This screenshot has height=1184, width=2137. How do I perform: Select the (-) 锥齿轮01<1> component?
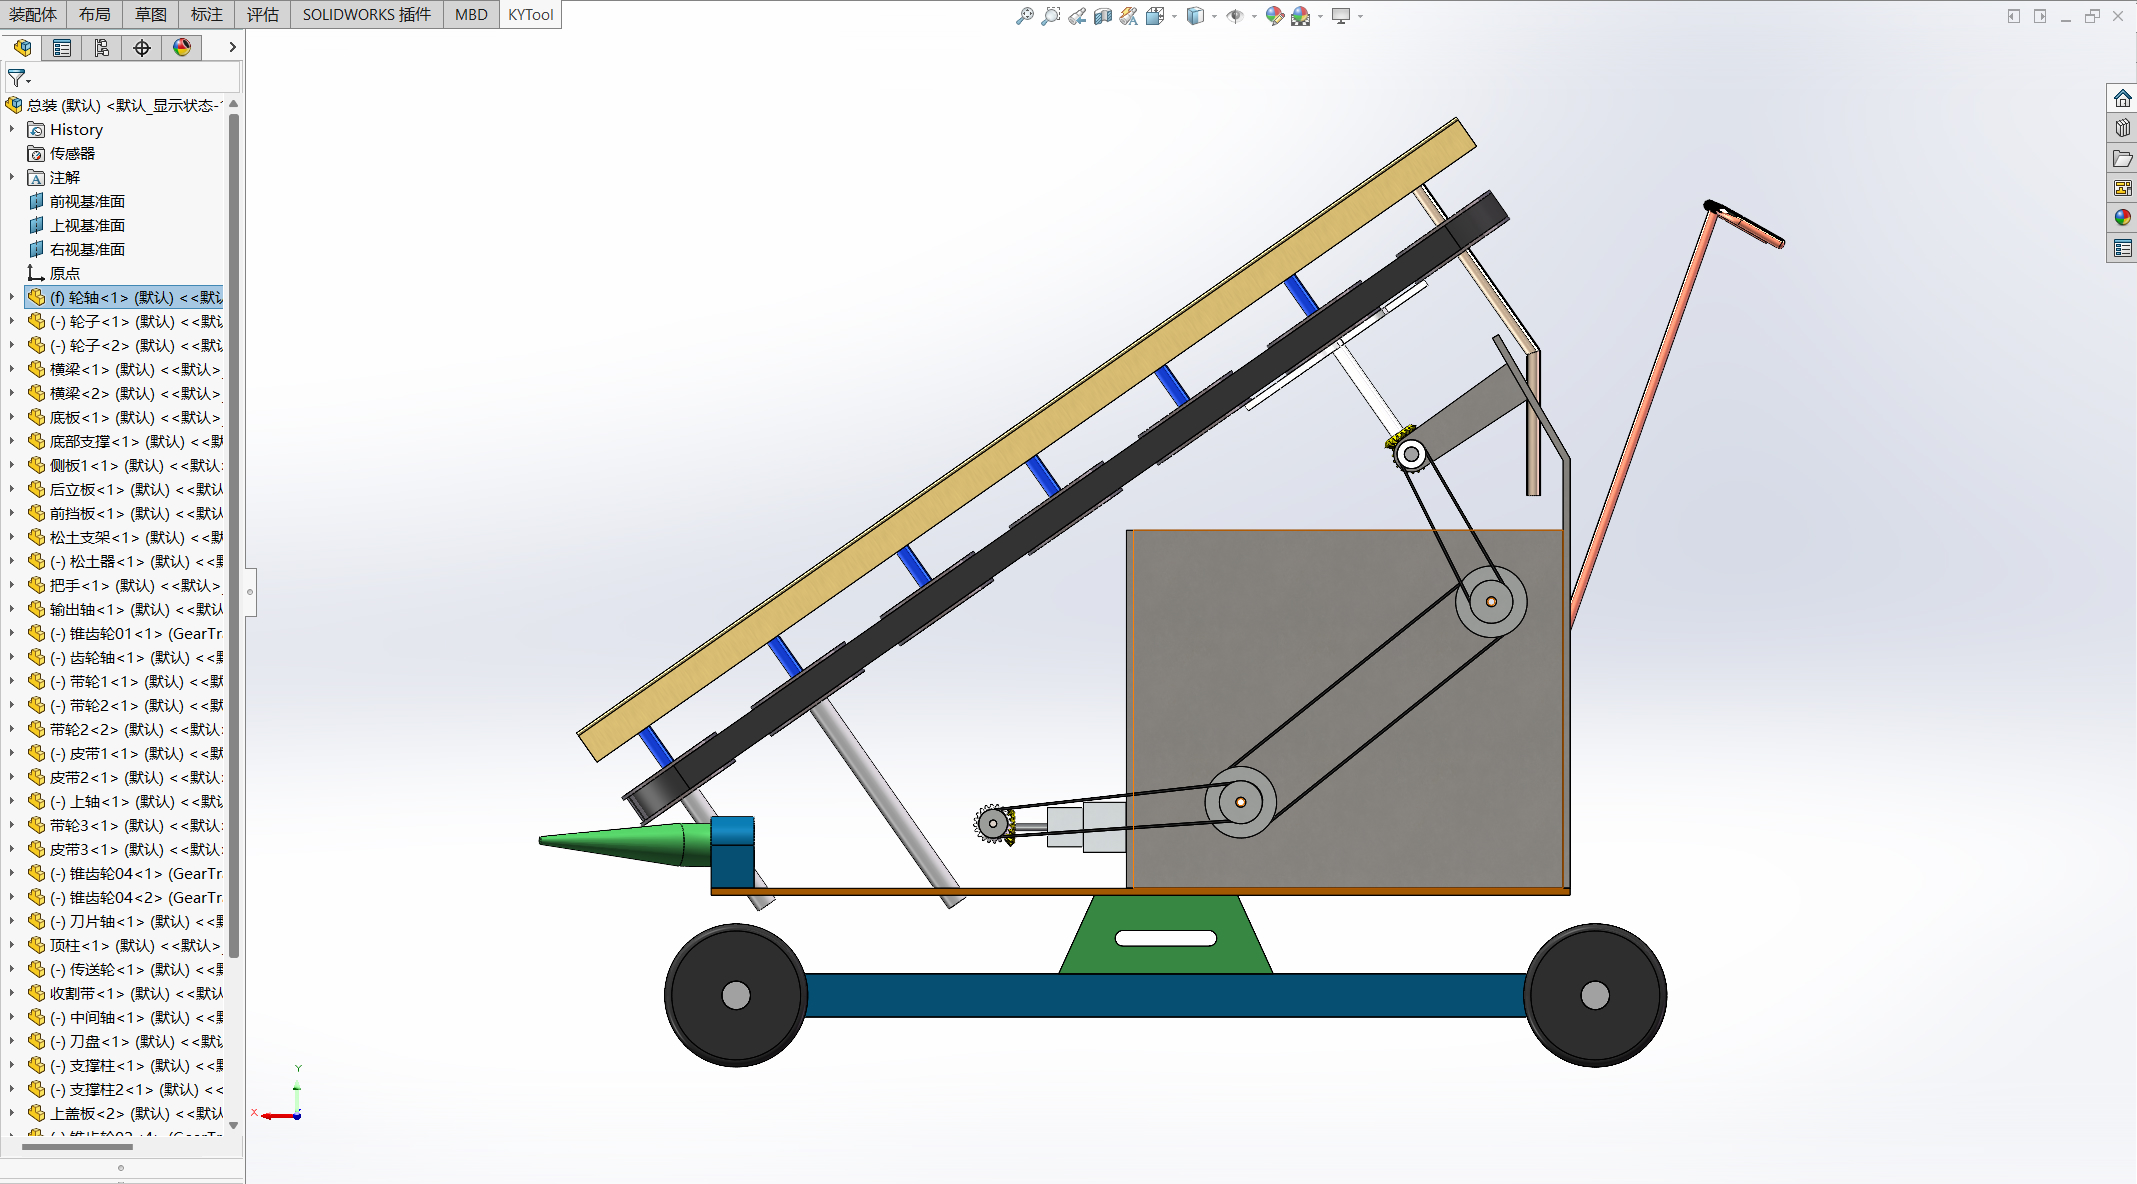pos(125,633)
